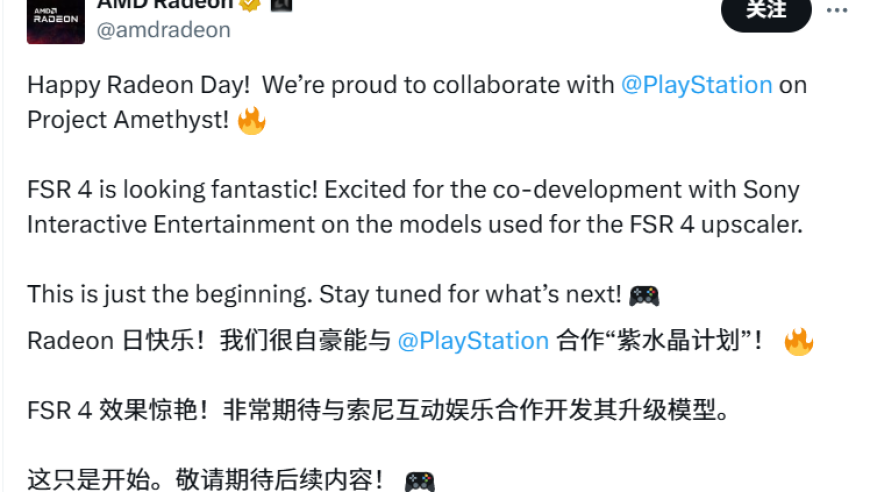Click the AMD Radeon display name
The width and height of the screenshot is (870, 492).
tap(165, 4)
